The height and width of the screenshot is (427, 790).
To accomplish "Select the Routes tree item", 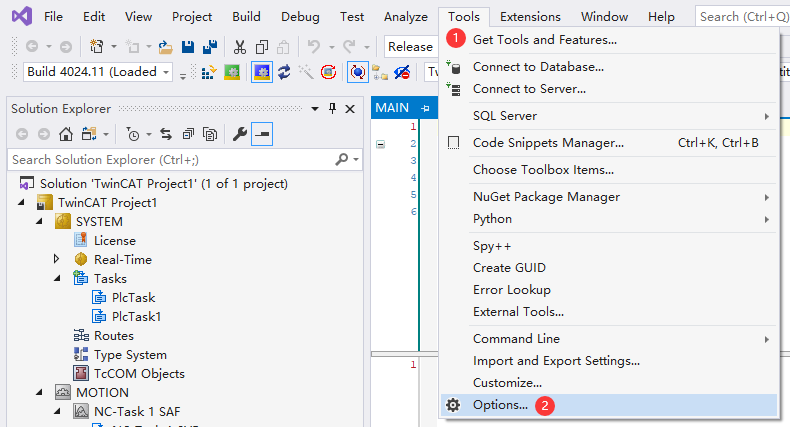I will pyautogui.click(x=114, y=336).
